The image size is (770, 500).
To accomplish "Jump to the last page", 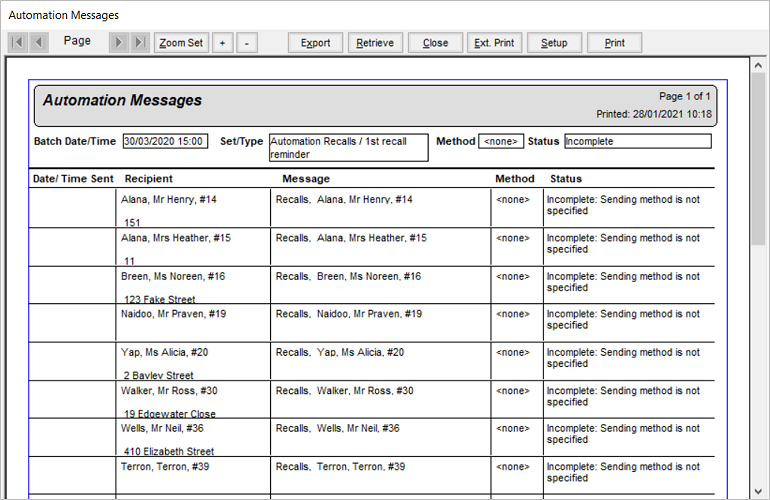I will (x=139, y=43).
